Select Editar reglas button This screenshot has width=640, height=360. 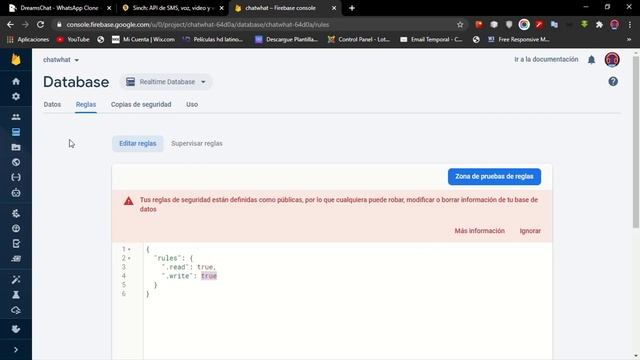[138, 144]
